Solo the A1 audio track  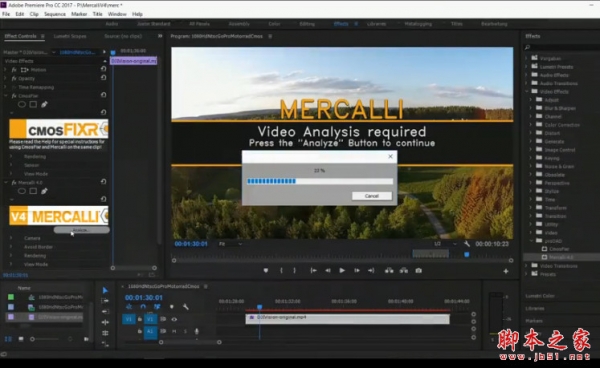click(x=186, y=331)
